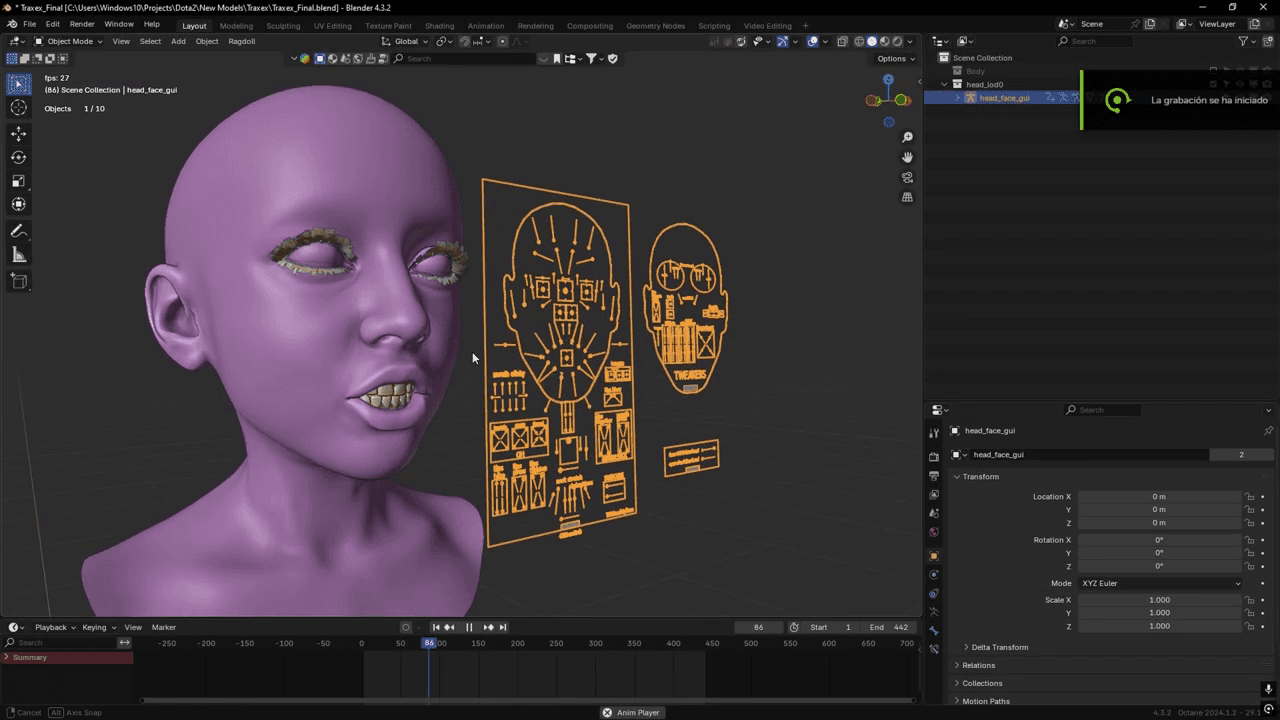1280x720 pixels.
Task: Toggle the viewport snap magnet
Action: tap(465, 41)
